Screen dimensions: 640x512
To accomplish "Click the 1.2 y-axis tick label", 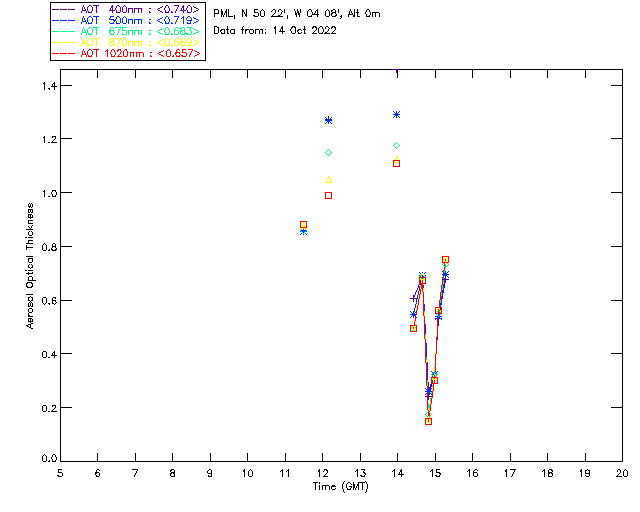I will 49,139.
